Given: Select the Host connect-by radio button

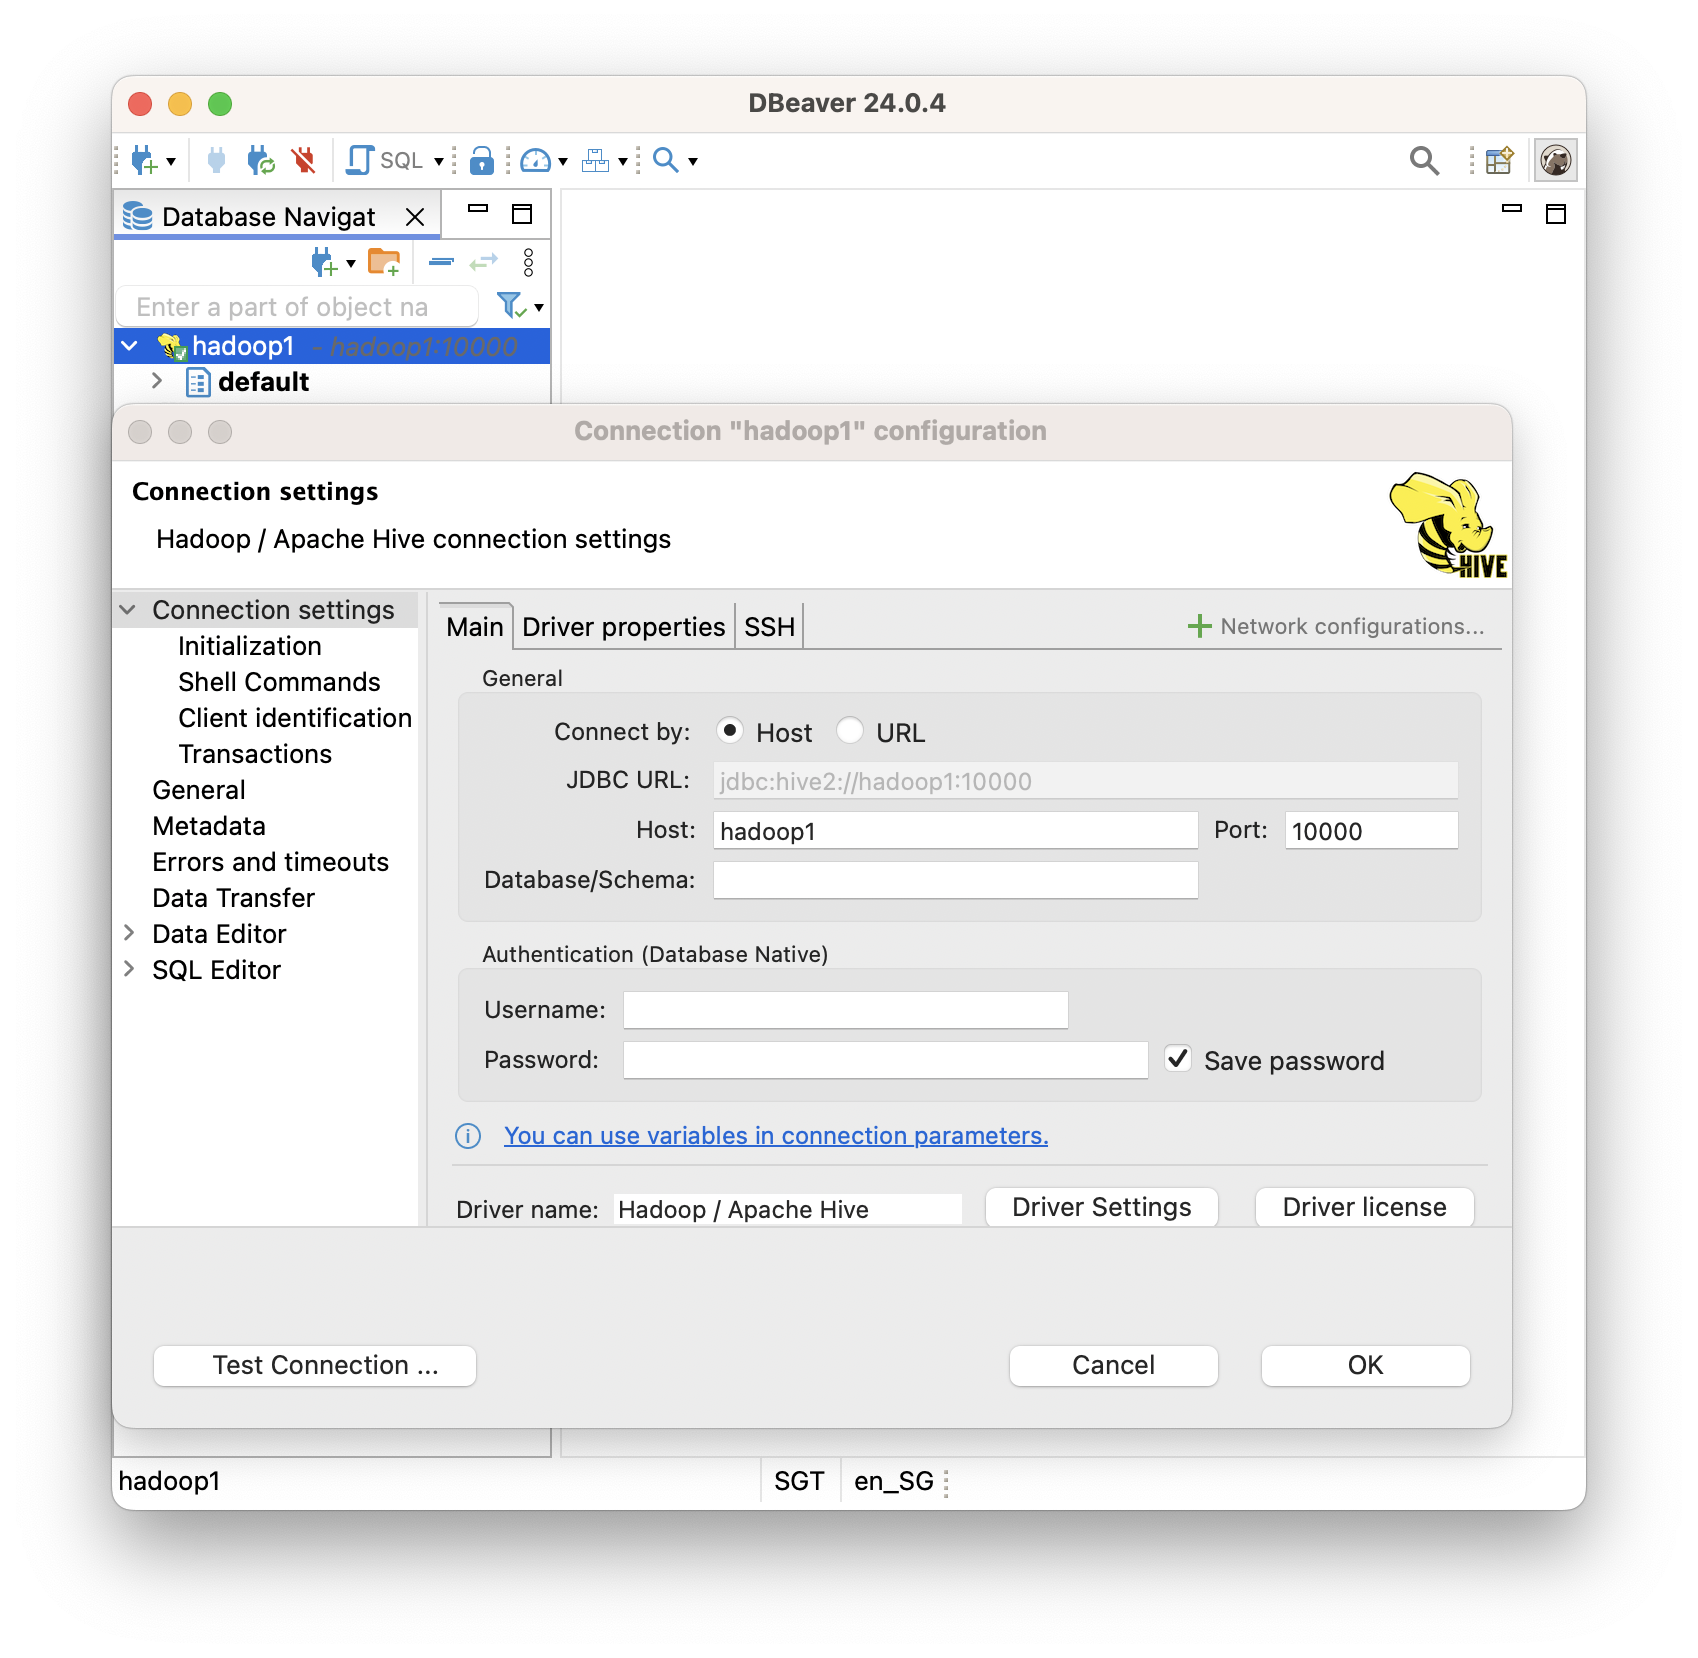Looking at the screenshot, I should click(730, 731).
